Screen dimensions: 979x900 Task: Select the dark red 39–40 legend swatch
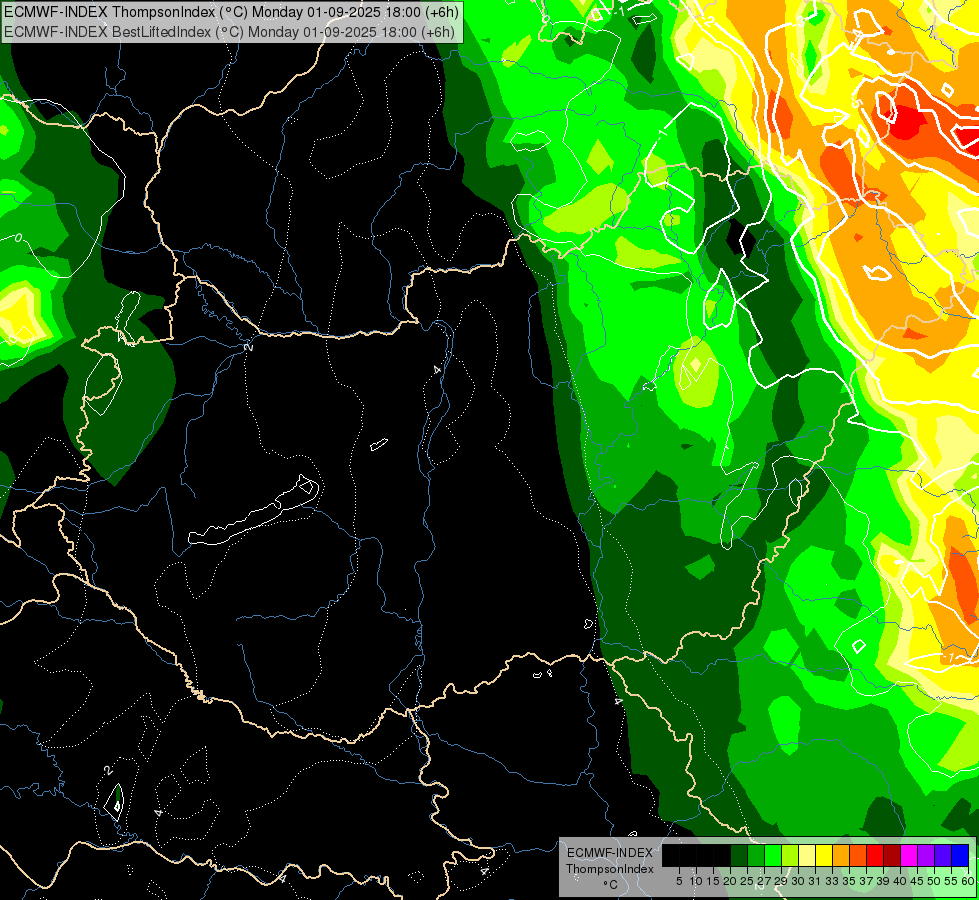point(892,855)
